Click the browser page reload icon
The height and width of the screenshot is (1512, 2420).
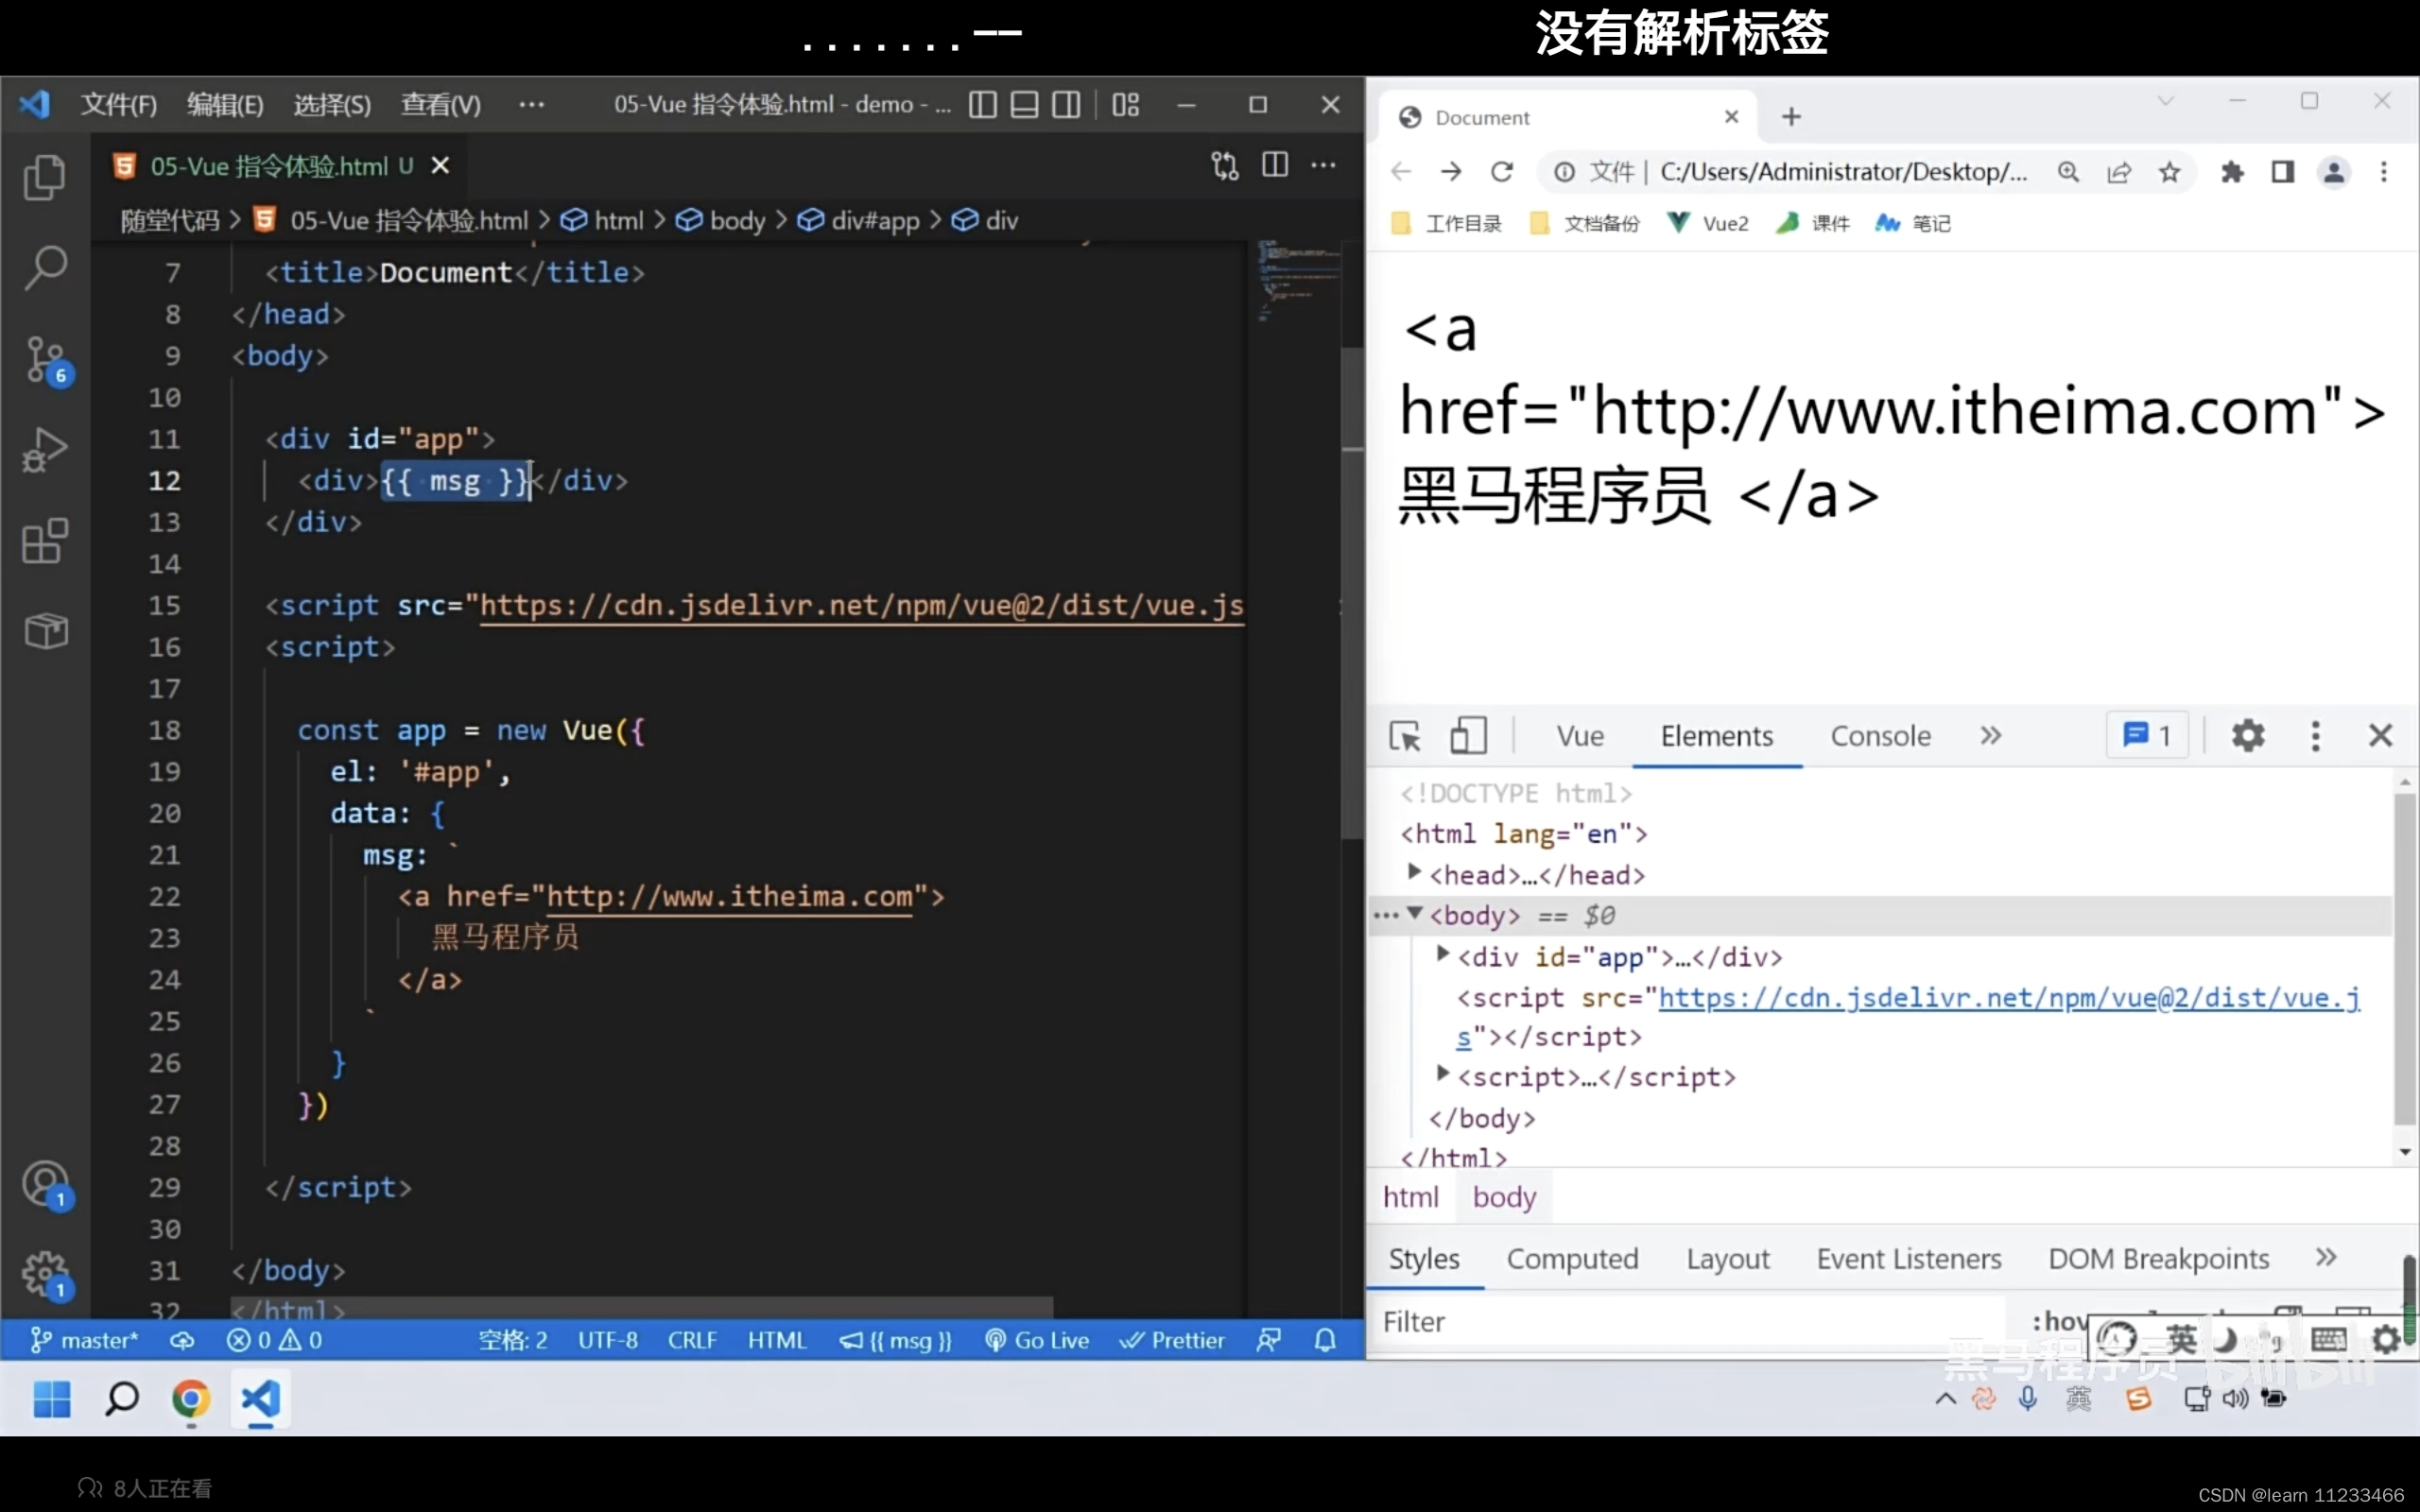click(1501, 172)
